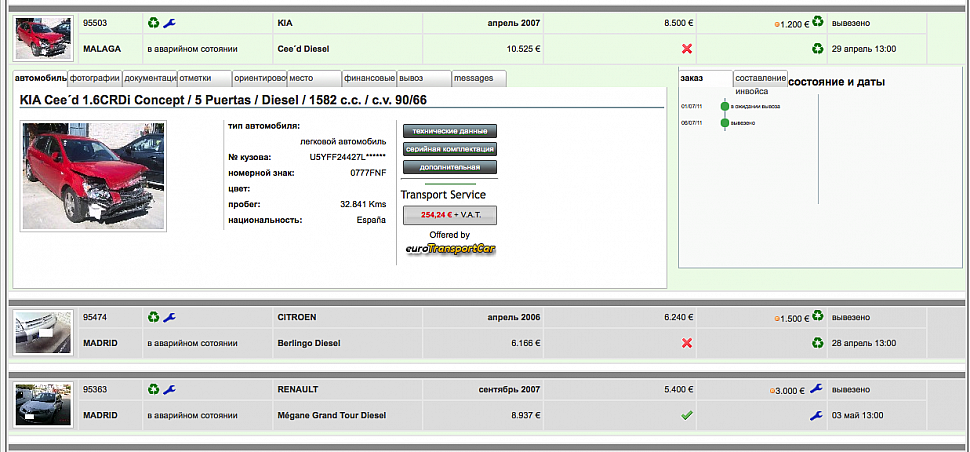Screen dimensions: 970x452
Task: Click red X mark in Citroen row
Action: (686, 343)
